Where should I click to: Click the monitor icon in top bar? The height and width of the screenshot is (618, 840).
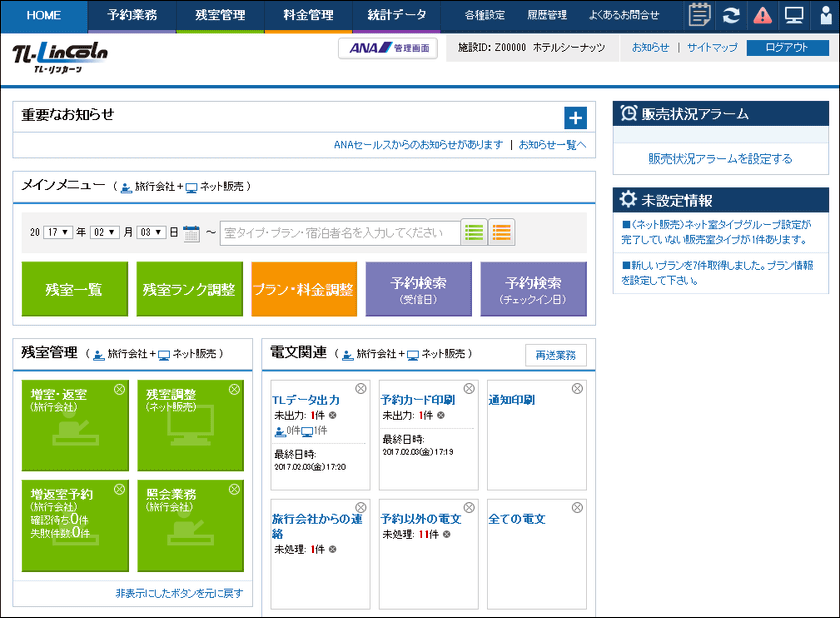[x=793, y=15]
